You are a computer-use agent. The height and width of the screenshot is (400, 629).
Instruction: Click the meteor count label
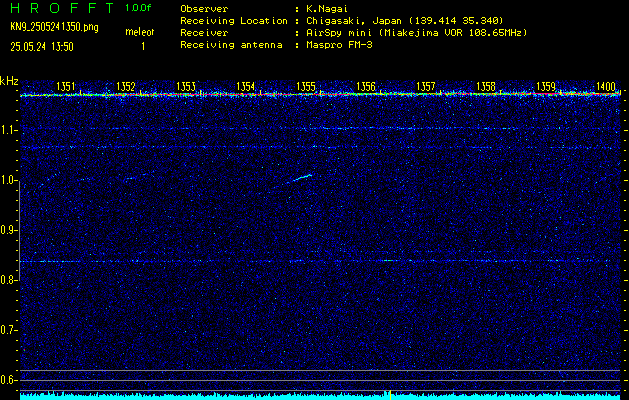tap(140, 32)
